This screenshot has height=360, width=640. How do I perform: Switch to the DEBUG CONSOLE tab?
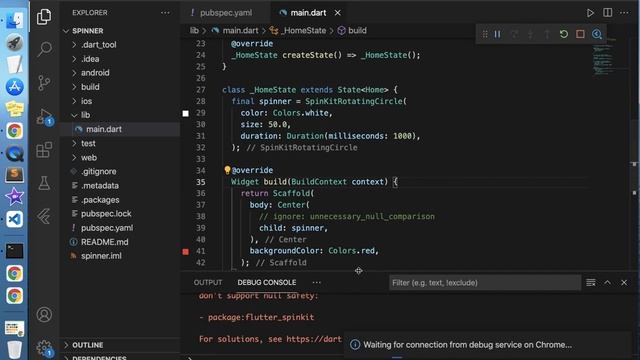267,282
